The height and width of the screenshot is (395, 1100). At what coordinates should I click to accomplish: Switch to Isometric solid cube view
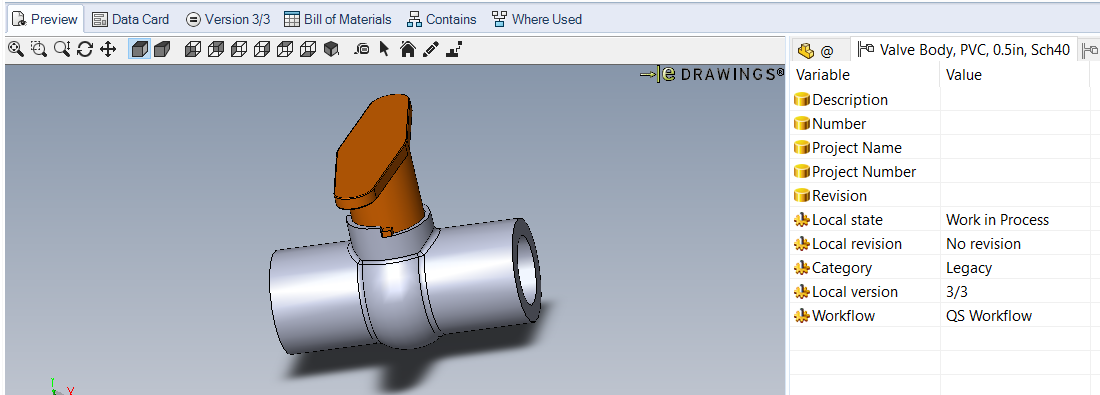331,49
